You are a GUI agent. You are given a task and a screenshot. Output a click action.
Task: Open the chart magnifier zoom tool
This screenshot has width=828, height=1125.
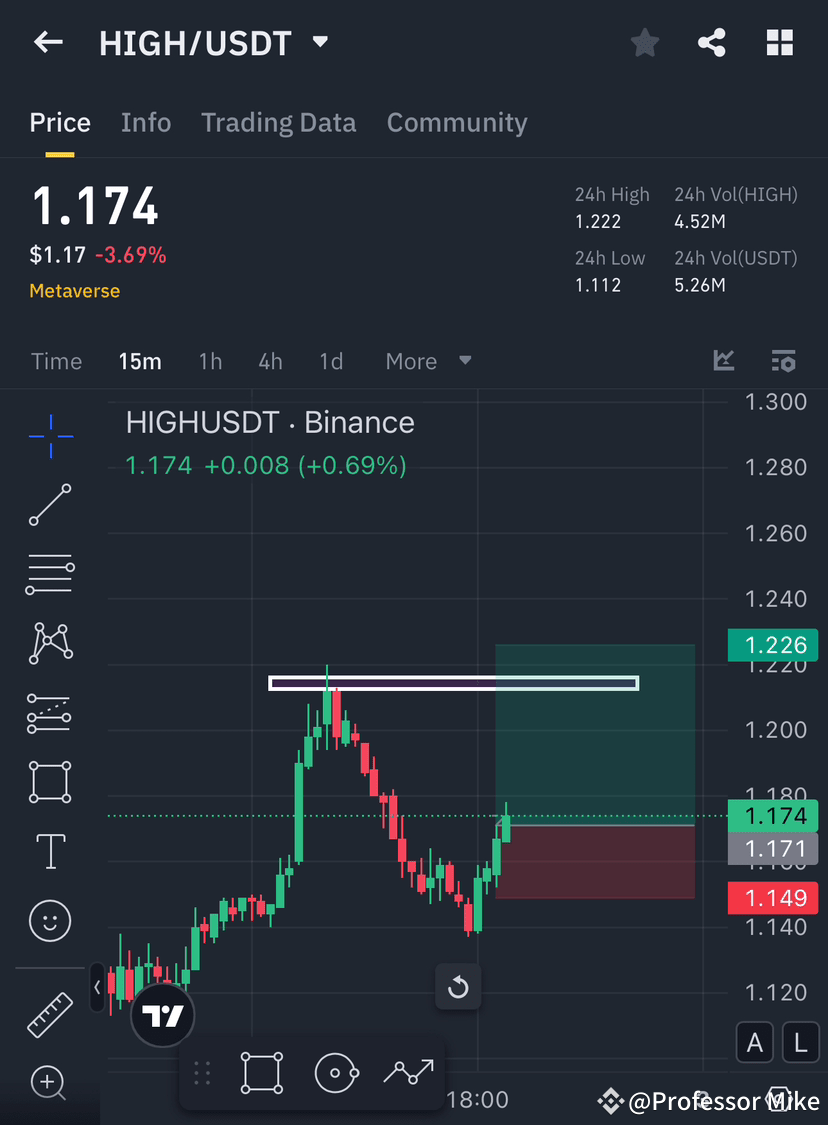tap(50, 1084)
